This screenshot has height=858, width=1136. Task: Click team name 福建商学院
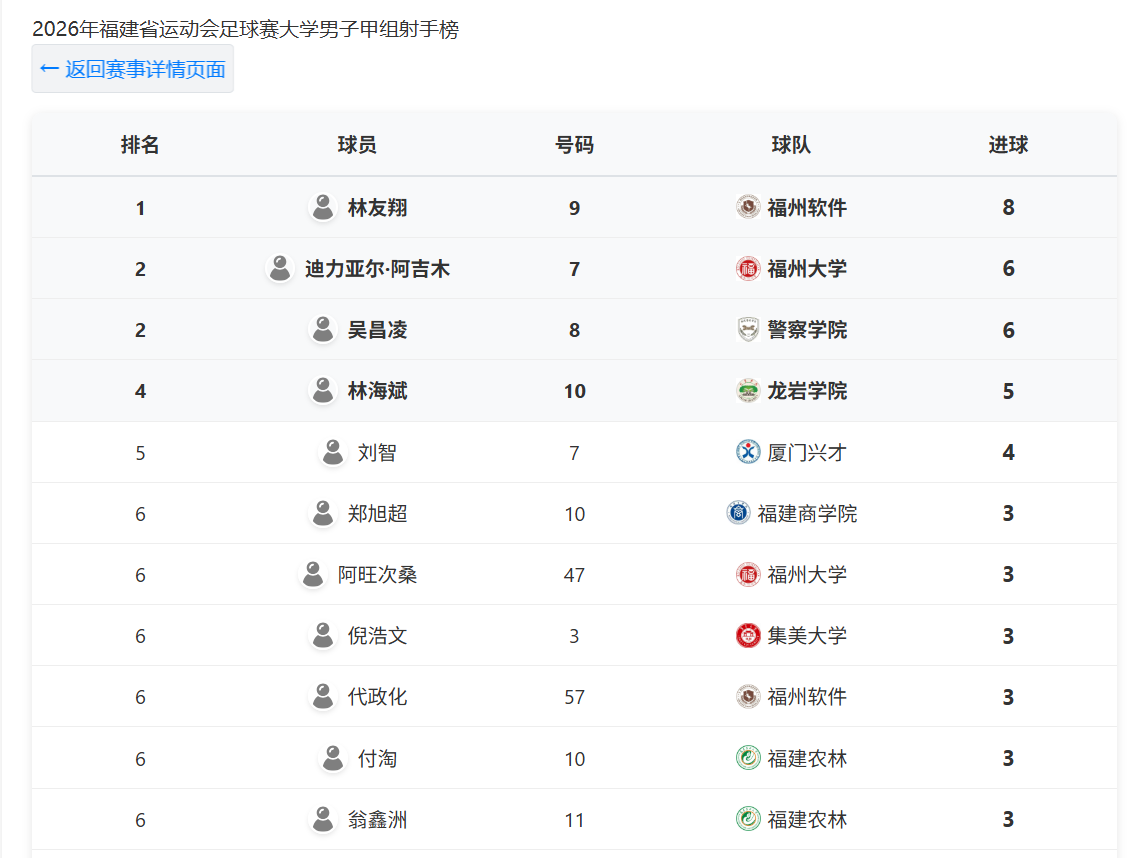(807, 514)
